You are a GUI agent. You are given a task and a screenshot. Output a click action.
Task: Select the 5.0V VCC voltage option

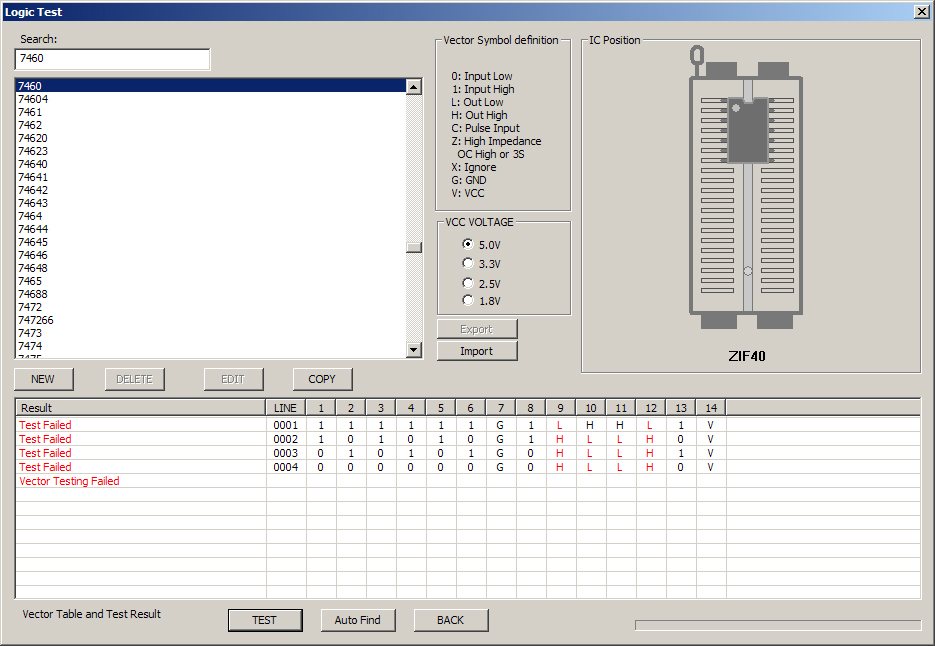pos(468,245)
